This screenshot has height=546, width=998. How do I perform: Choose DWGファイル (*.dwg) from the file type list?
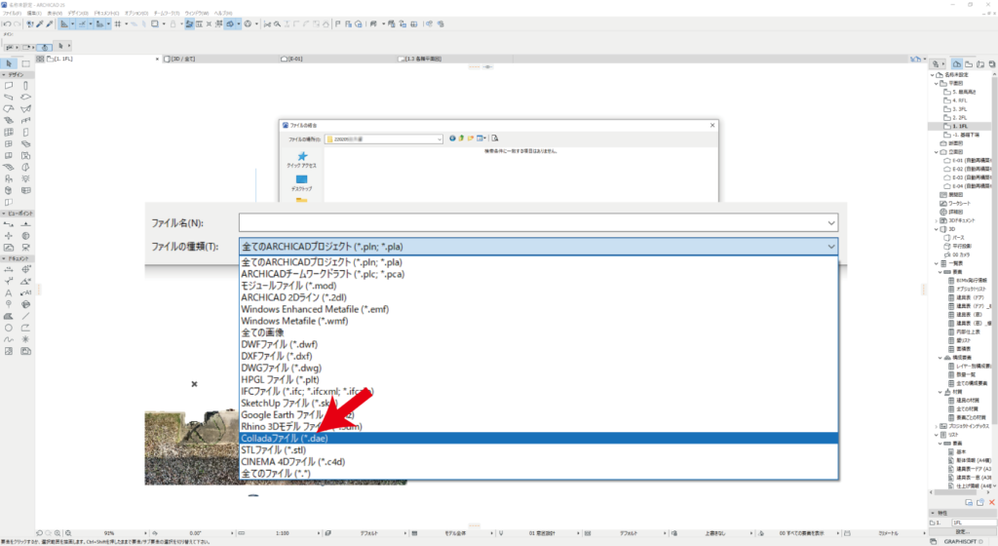[538, 368]
